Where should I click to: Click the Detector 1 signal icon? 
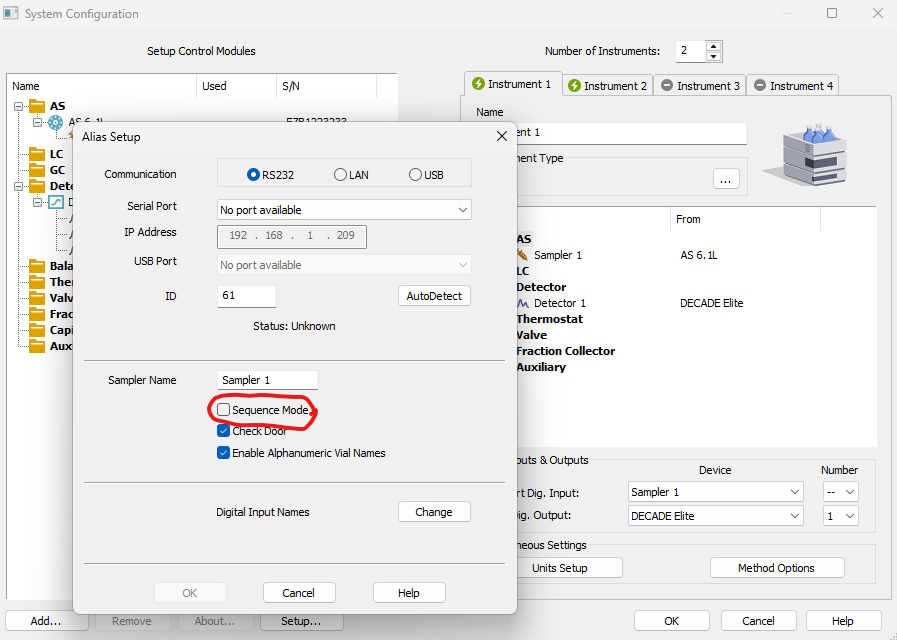523,303
